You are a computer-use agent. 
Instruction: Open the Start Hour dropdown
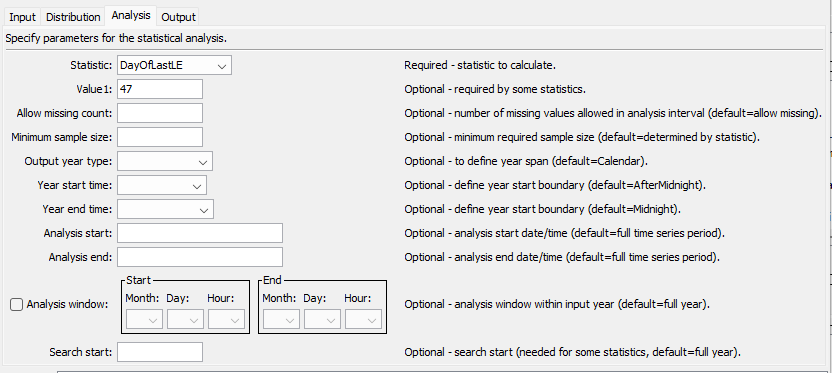click(227, 319)
